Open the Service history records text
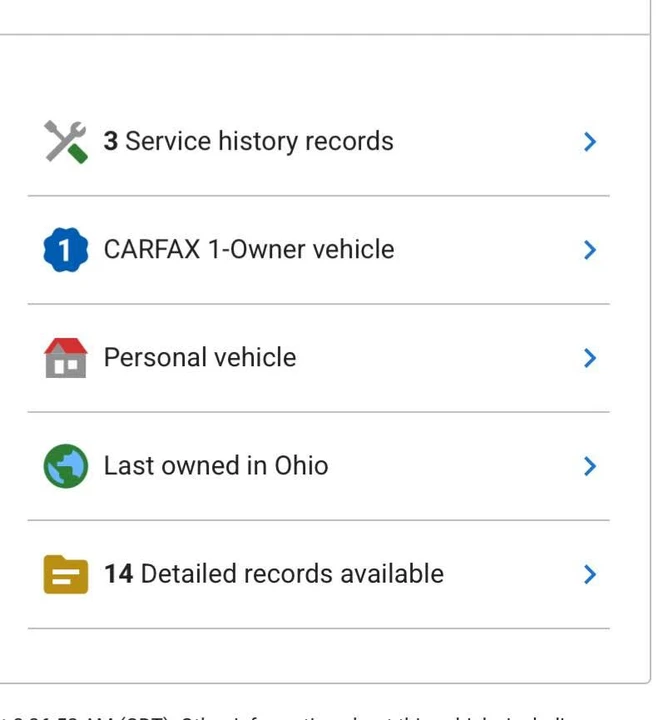668x720 pixels. pyautogui.click(x=248, y=141)
